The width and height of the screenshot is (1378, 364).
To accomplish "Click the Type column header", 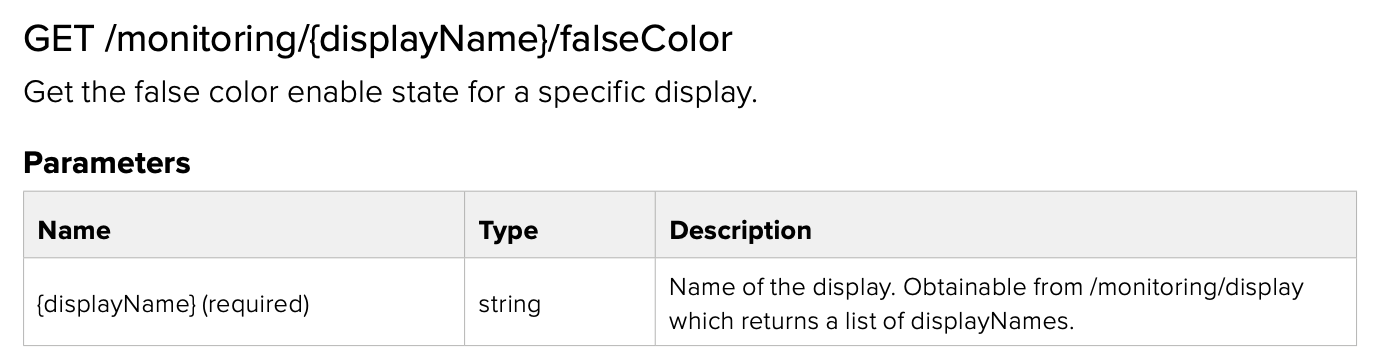I will tap(508, 230).
